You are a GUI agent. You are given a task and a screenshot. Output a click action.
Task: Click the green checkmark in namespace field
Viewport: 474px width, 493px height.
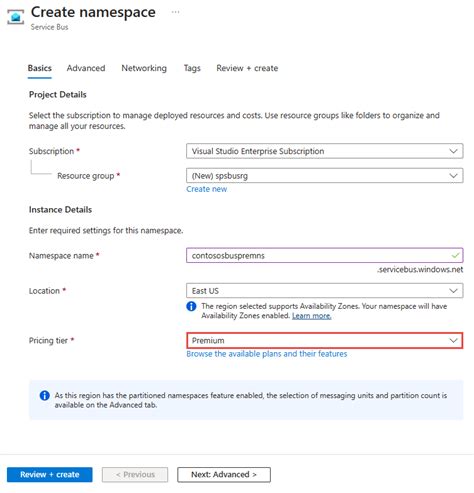[x=455, y=256]
